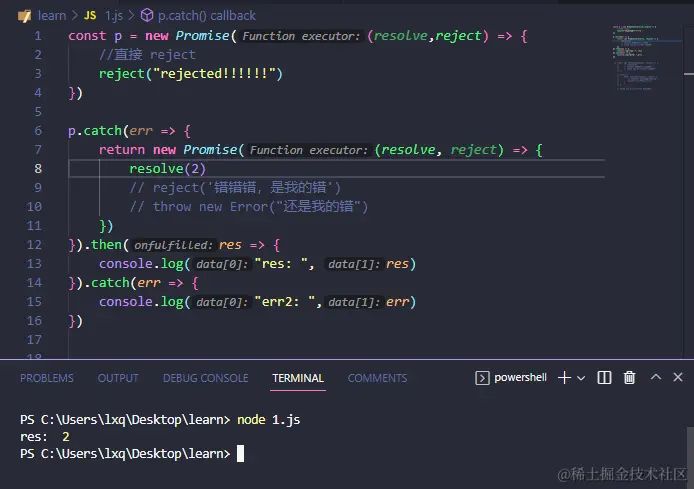This screenshot has width=694, height=489.
Task: Close the bottom panel
Action: tap(678, 377)
